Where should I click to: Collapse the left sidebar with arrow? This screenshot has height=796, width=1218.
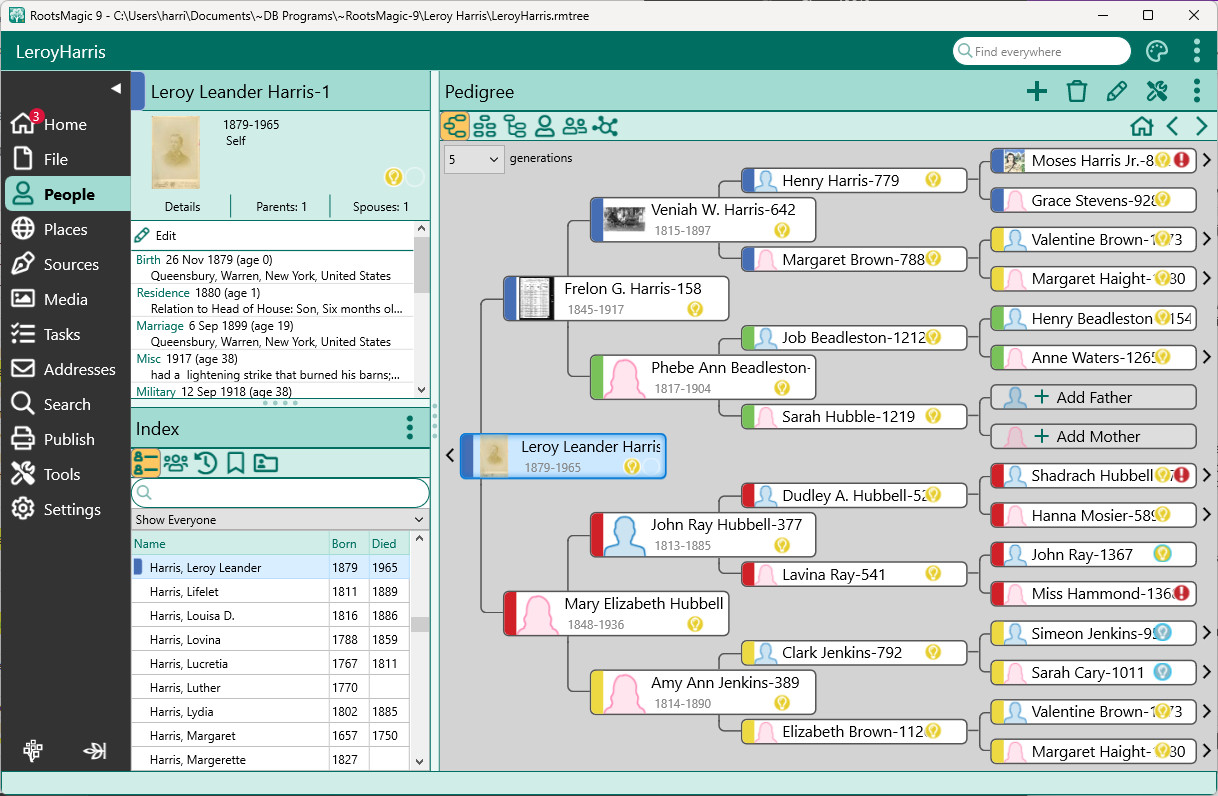pos(115,89)
